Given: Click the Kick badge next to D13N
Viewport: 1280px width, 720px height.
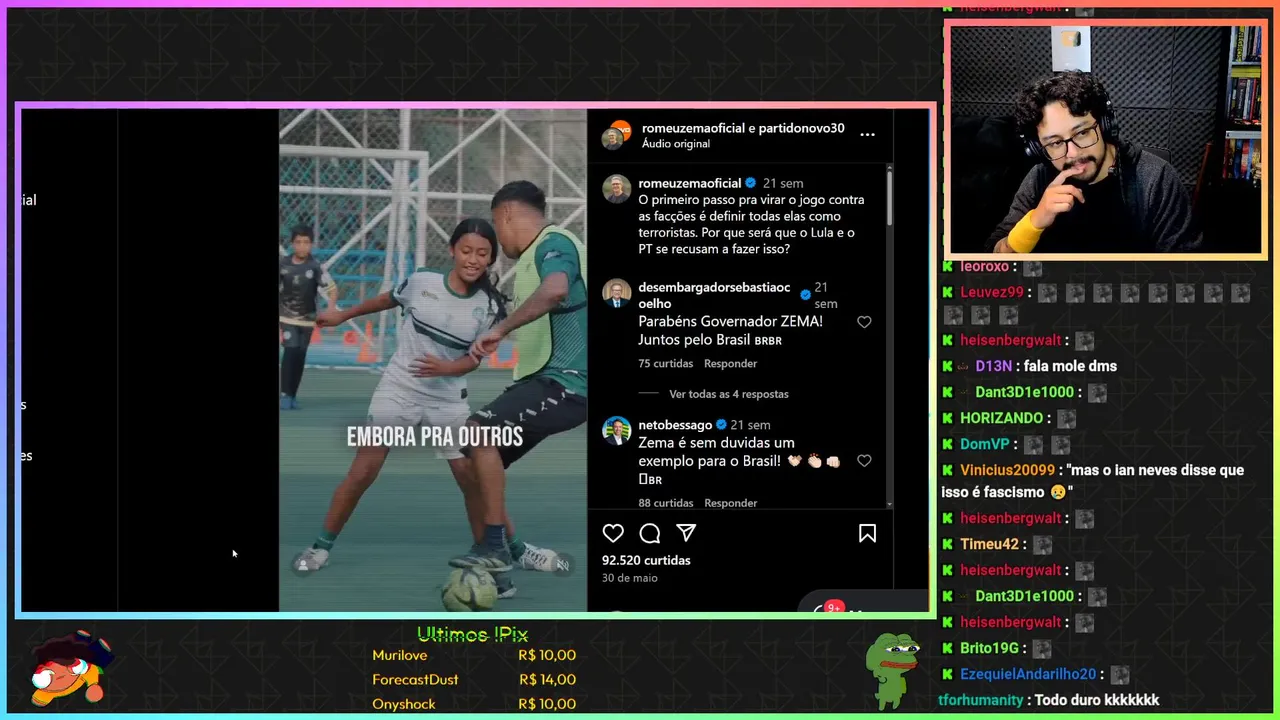Looking at the screenshot, I should [947, 366].
